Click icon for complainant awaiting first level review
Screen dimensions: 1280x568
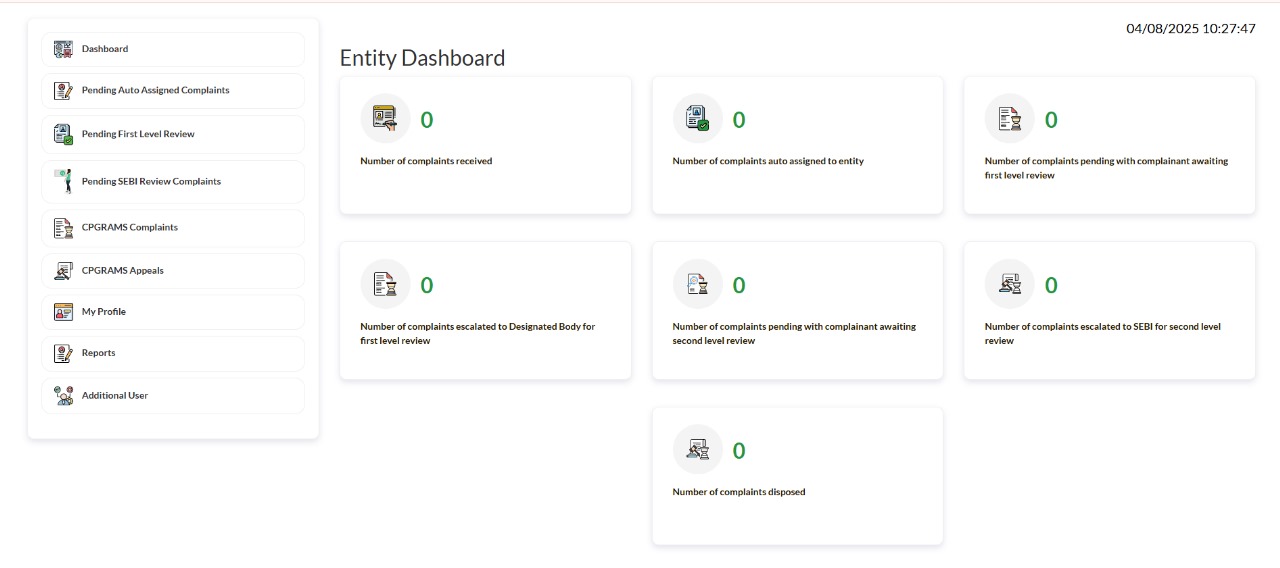coord(1009,119)
